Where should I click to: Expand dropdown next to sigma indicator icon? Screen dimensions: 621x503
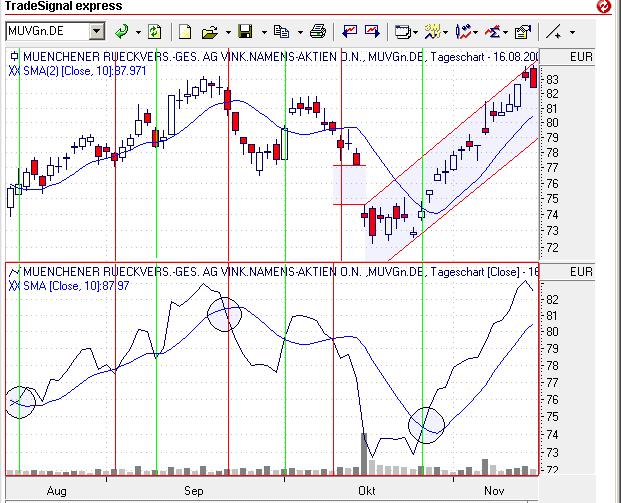point(505,32)
